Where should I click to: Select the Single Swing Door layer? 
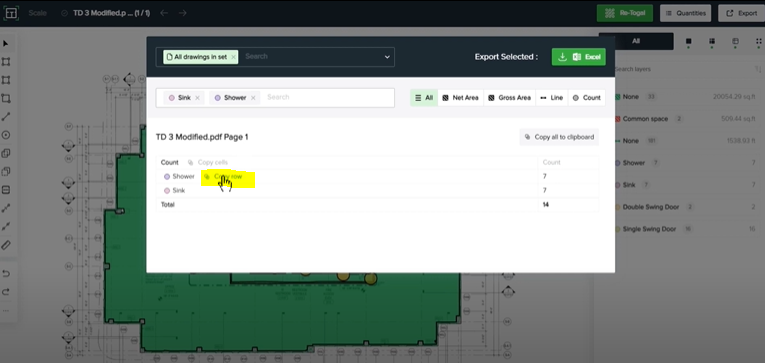pos(685,229)
